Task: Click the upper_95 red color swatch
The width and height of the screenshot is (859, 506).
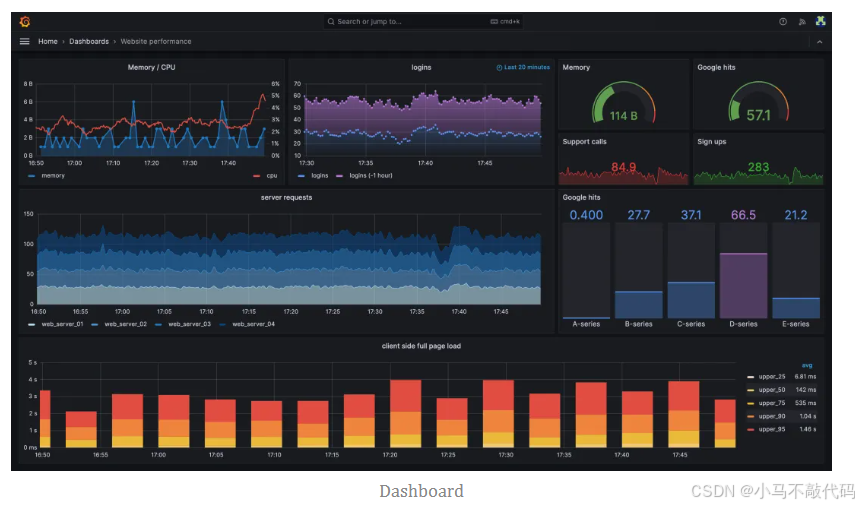Action: [751, 429]
